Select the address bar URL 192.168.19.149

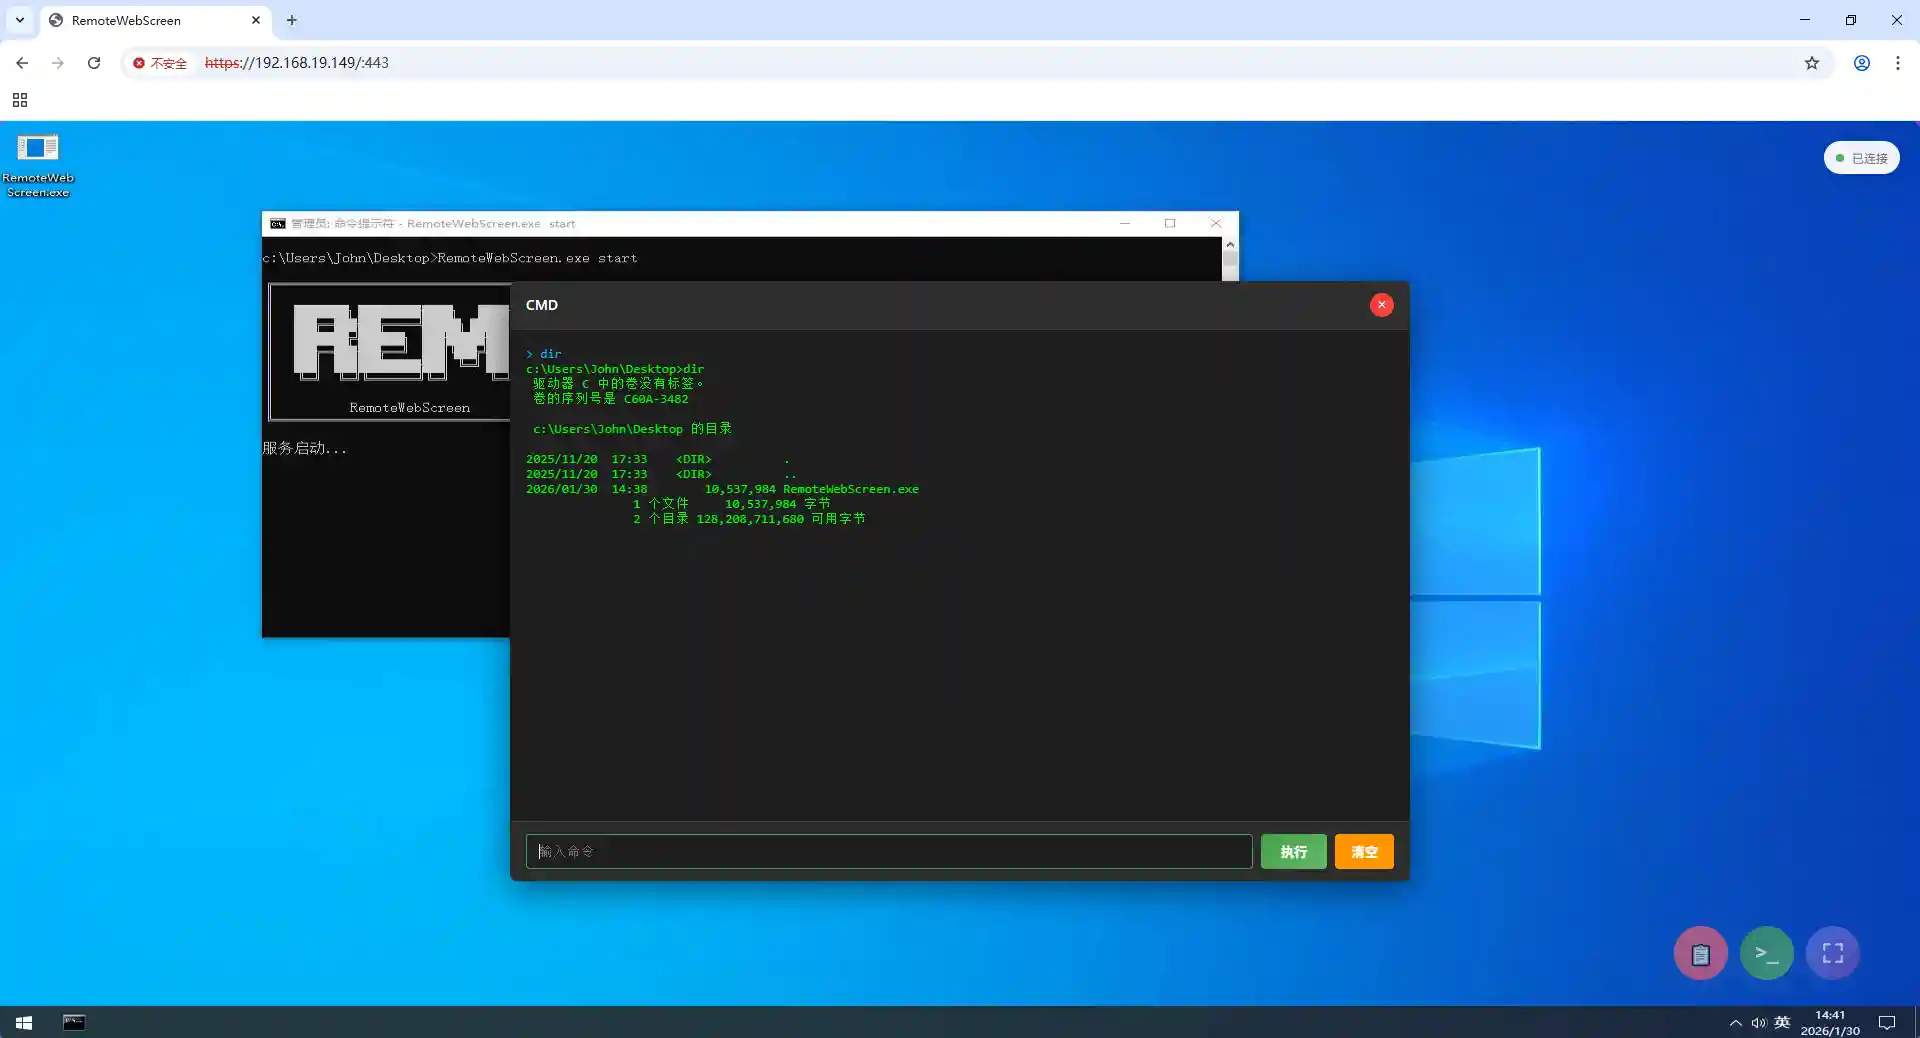pyautogui.click(x=297, y=63)
